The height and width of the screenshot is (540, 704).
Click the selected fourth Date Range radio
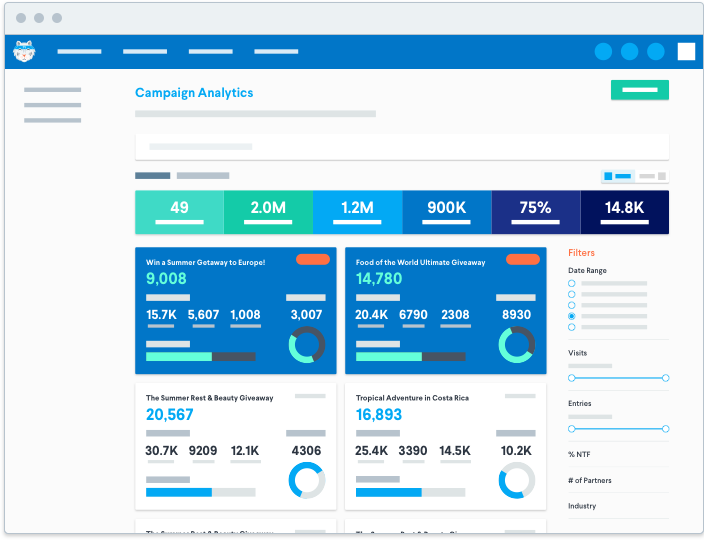coord(572,316)
